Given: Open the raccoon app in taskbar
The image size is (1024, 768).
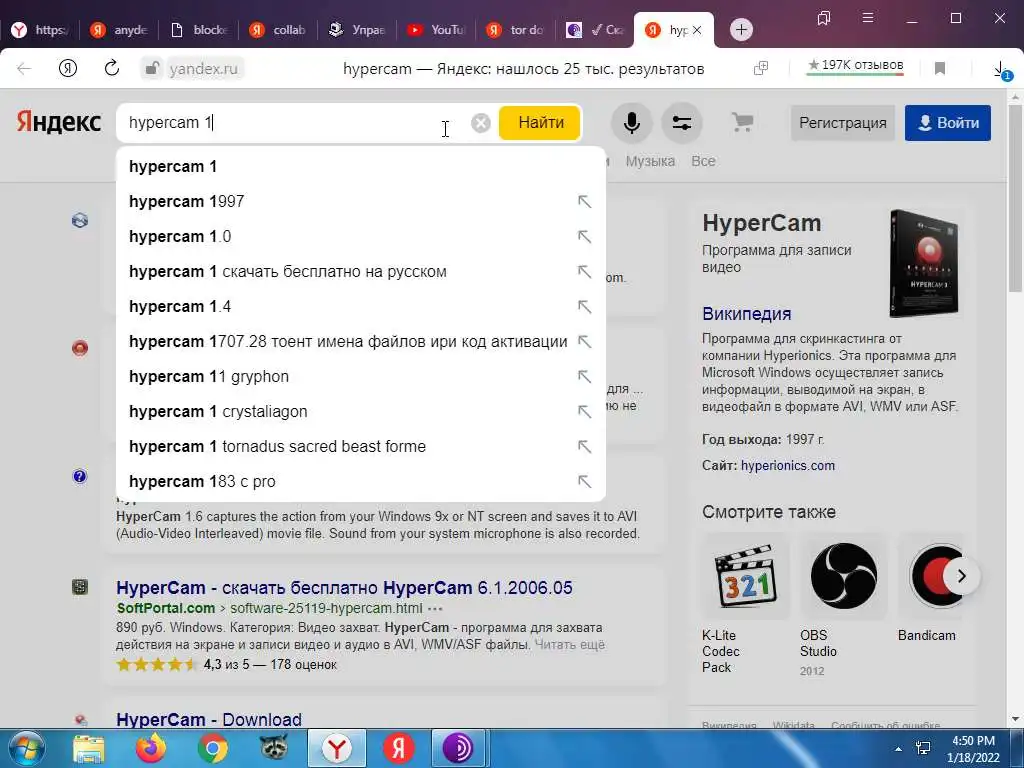Looking at the screenshot, I should click(x=274, y=748).
